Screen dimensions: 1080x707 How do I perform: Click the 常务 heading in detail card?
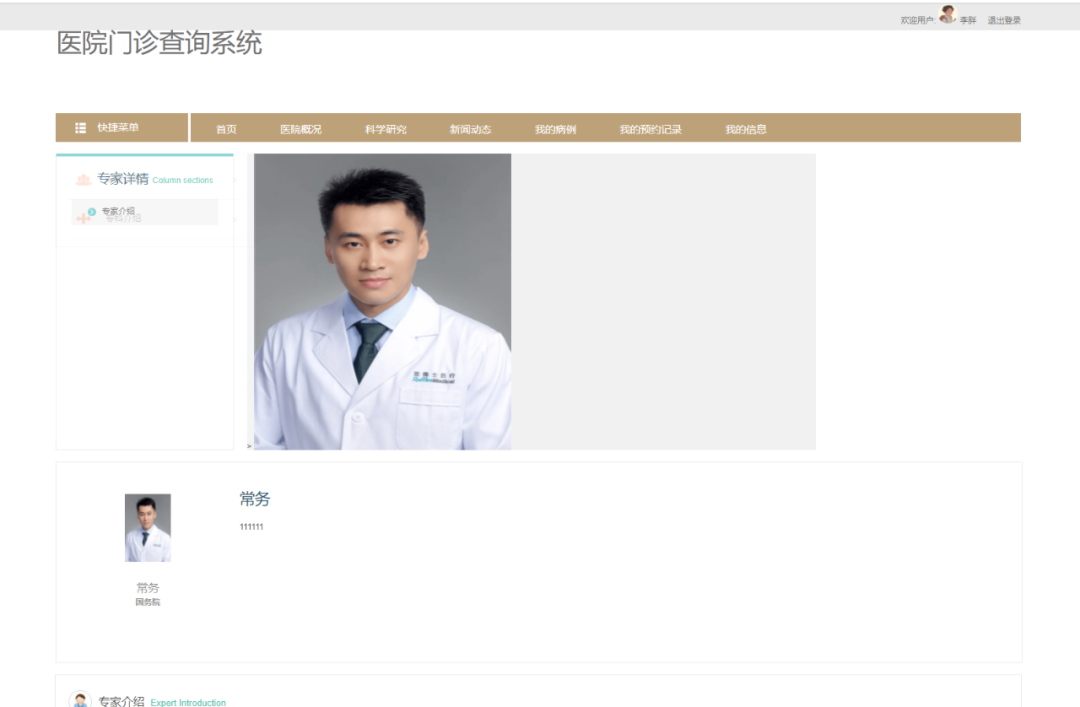click(255, 499)
